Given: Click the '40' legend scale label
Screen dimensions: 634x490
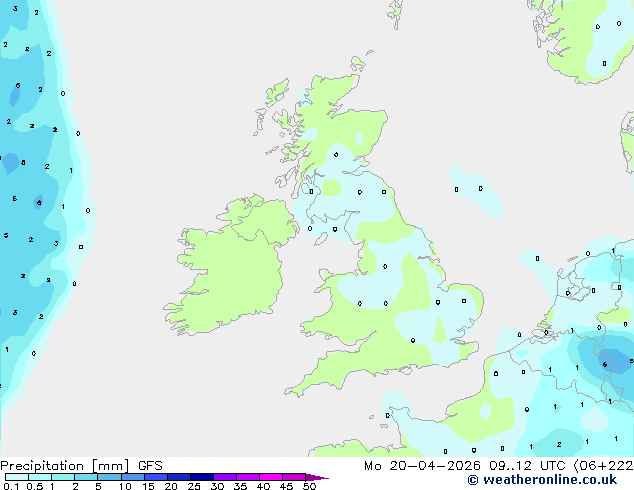Looking at the screenshot, I should (263, 486).
